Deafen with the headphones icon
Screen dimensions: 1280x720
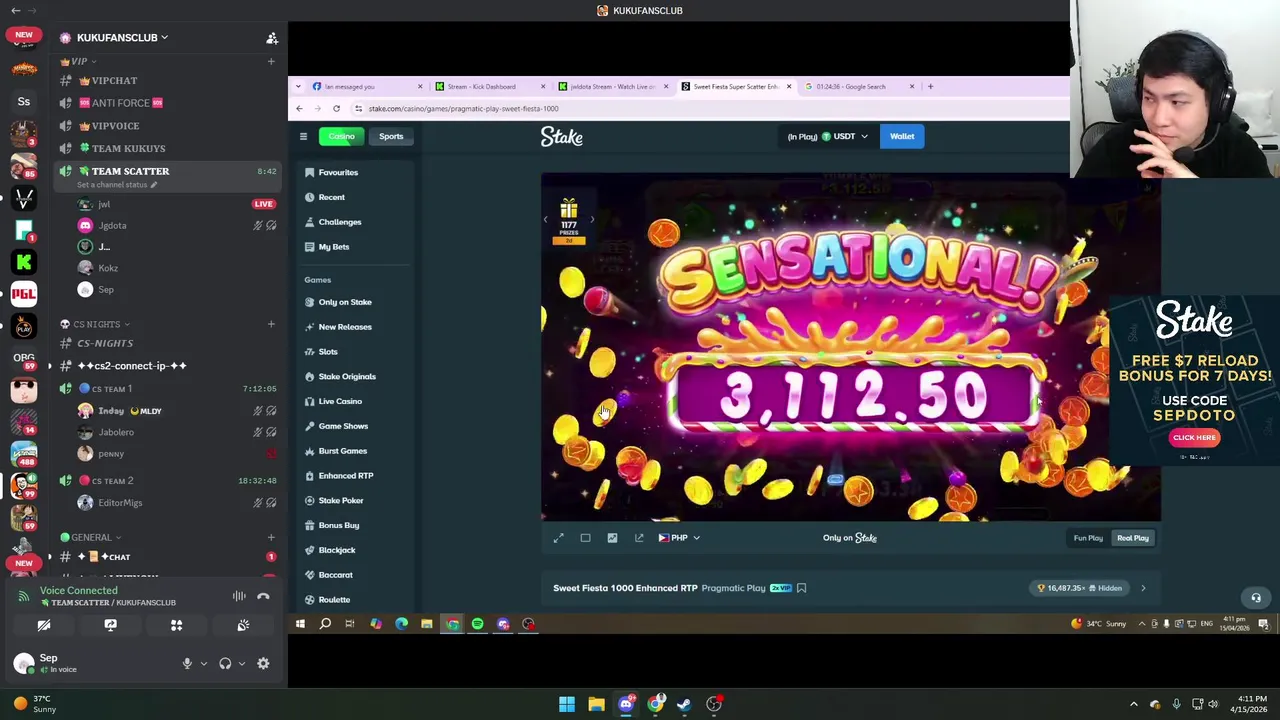tap(225, 663)
